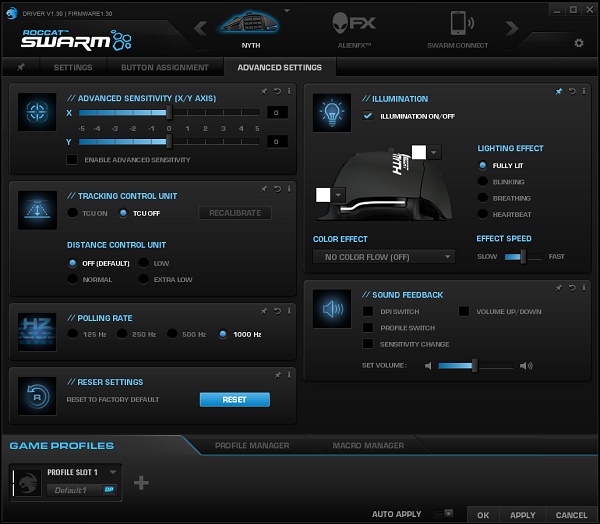Toggle Illumination On/Off checkbox
Viewport: 600px width, 524px height.
pyautogui.click(x=368, y=116)
